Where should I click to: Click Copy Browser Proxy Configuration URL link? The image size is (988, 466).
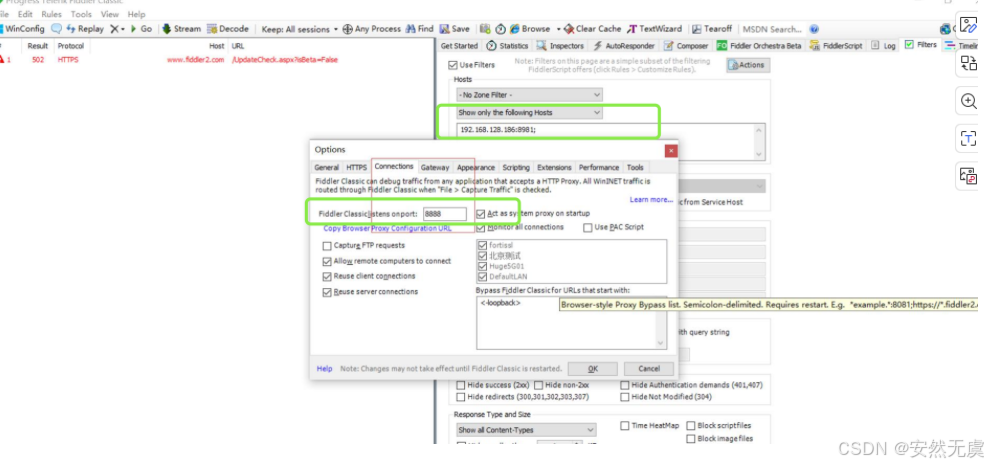point(388,229)
